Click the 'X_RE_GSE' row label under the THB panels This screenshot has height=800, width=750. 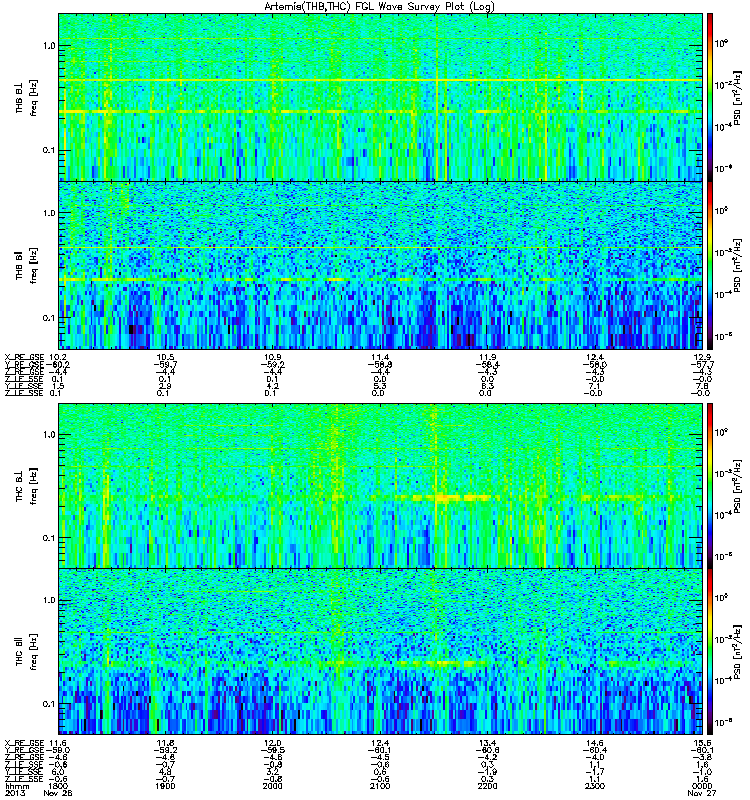[x=24, y=357]
